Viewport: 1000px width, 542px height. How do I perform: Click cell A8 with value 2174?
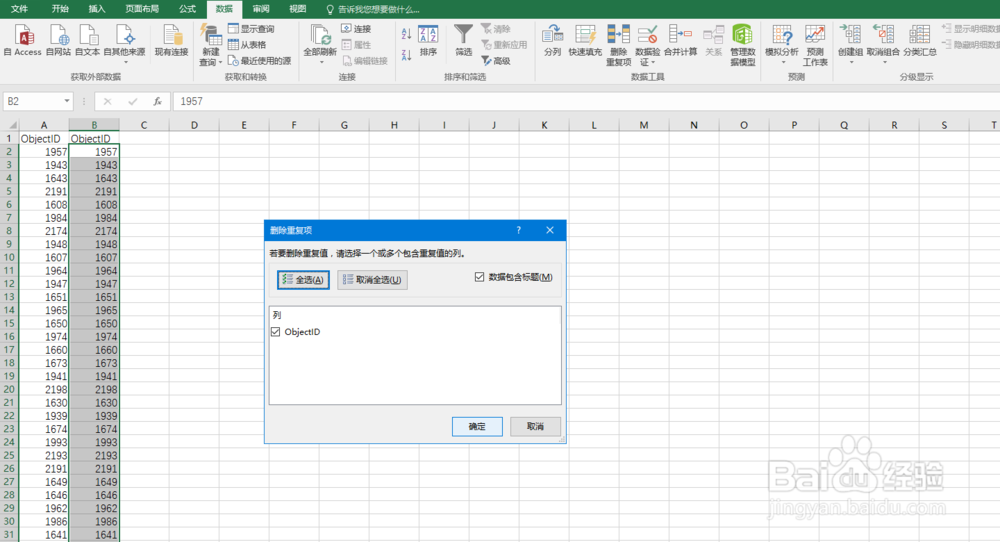44,231
